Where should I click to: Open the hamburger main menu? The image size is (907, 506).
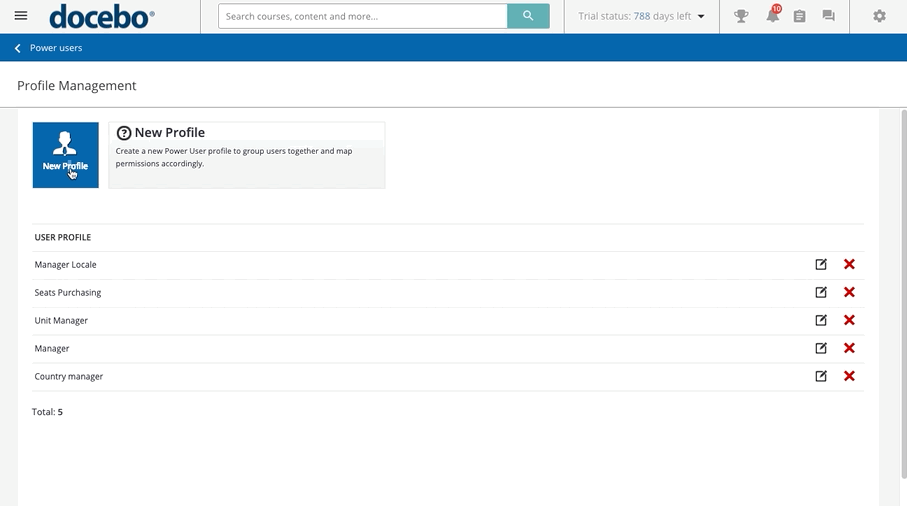coord(21,16)
